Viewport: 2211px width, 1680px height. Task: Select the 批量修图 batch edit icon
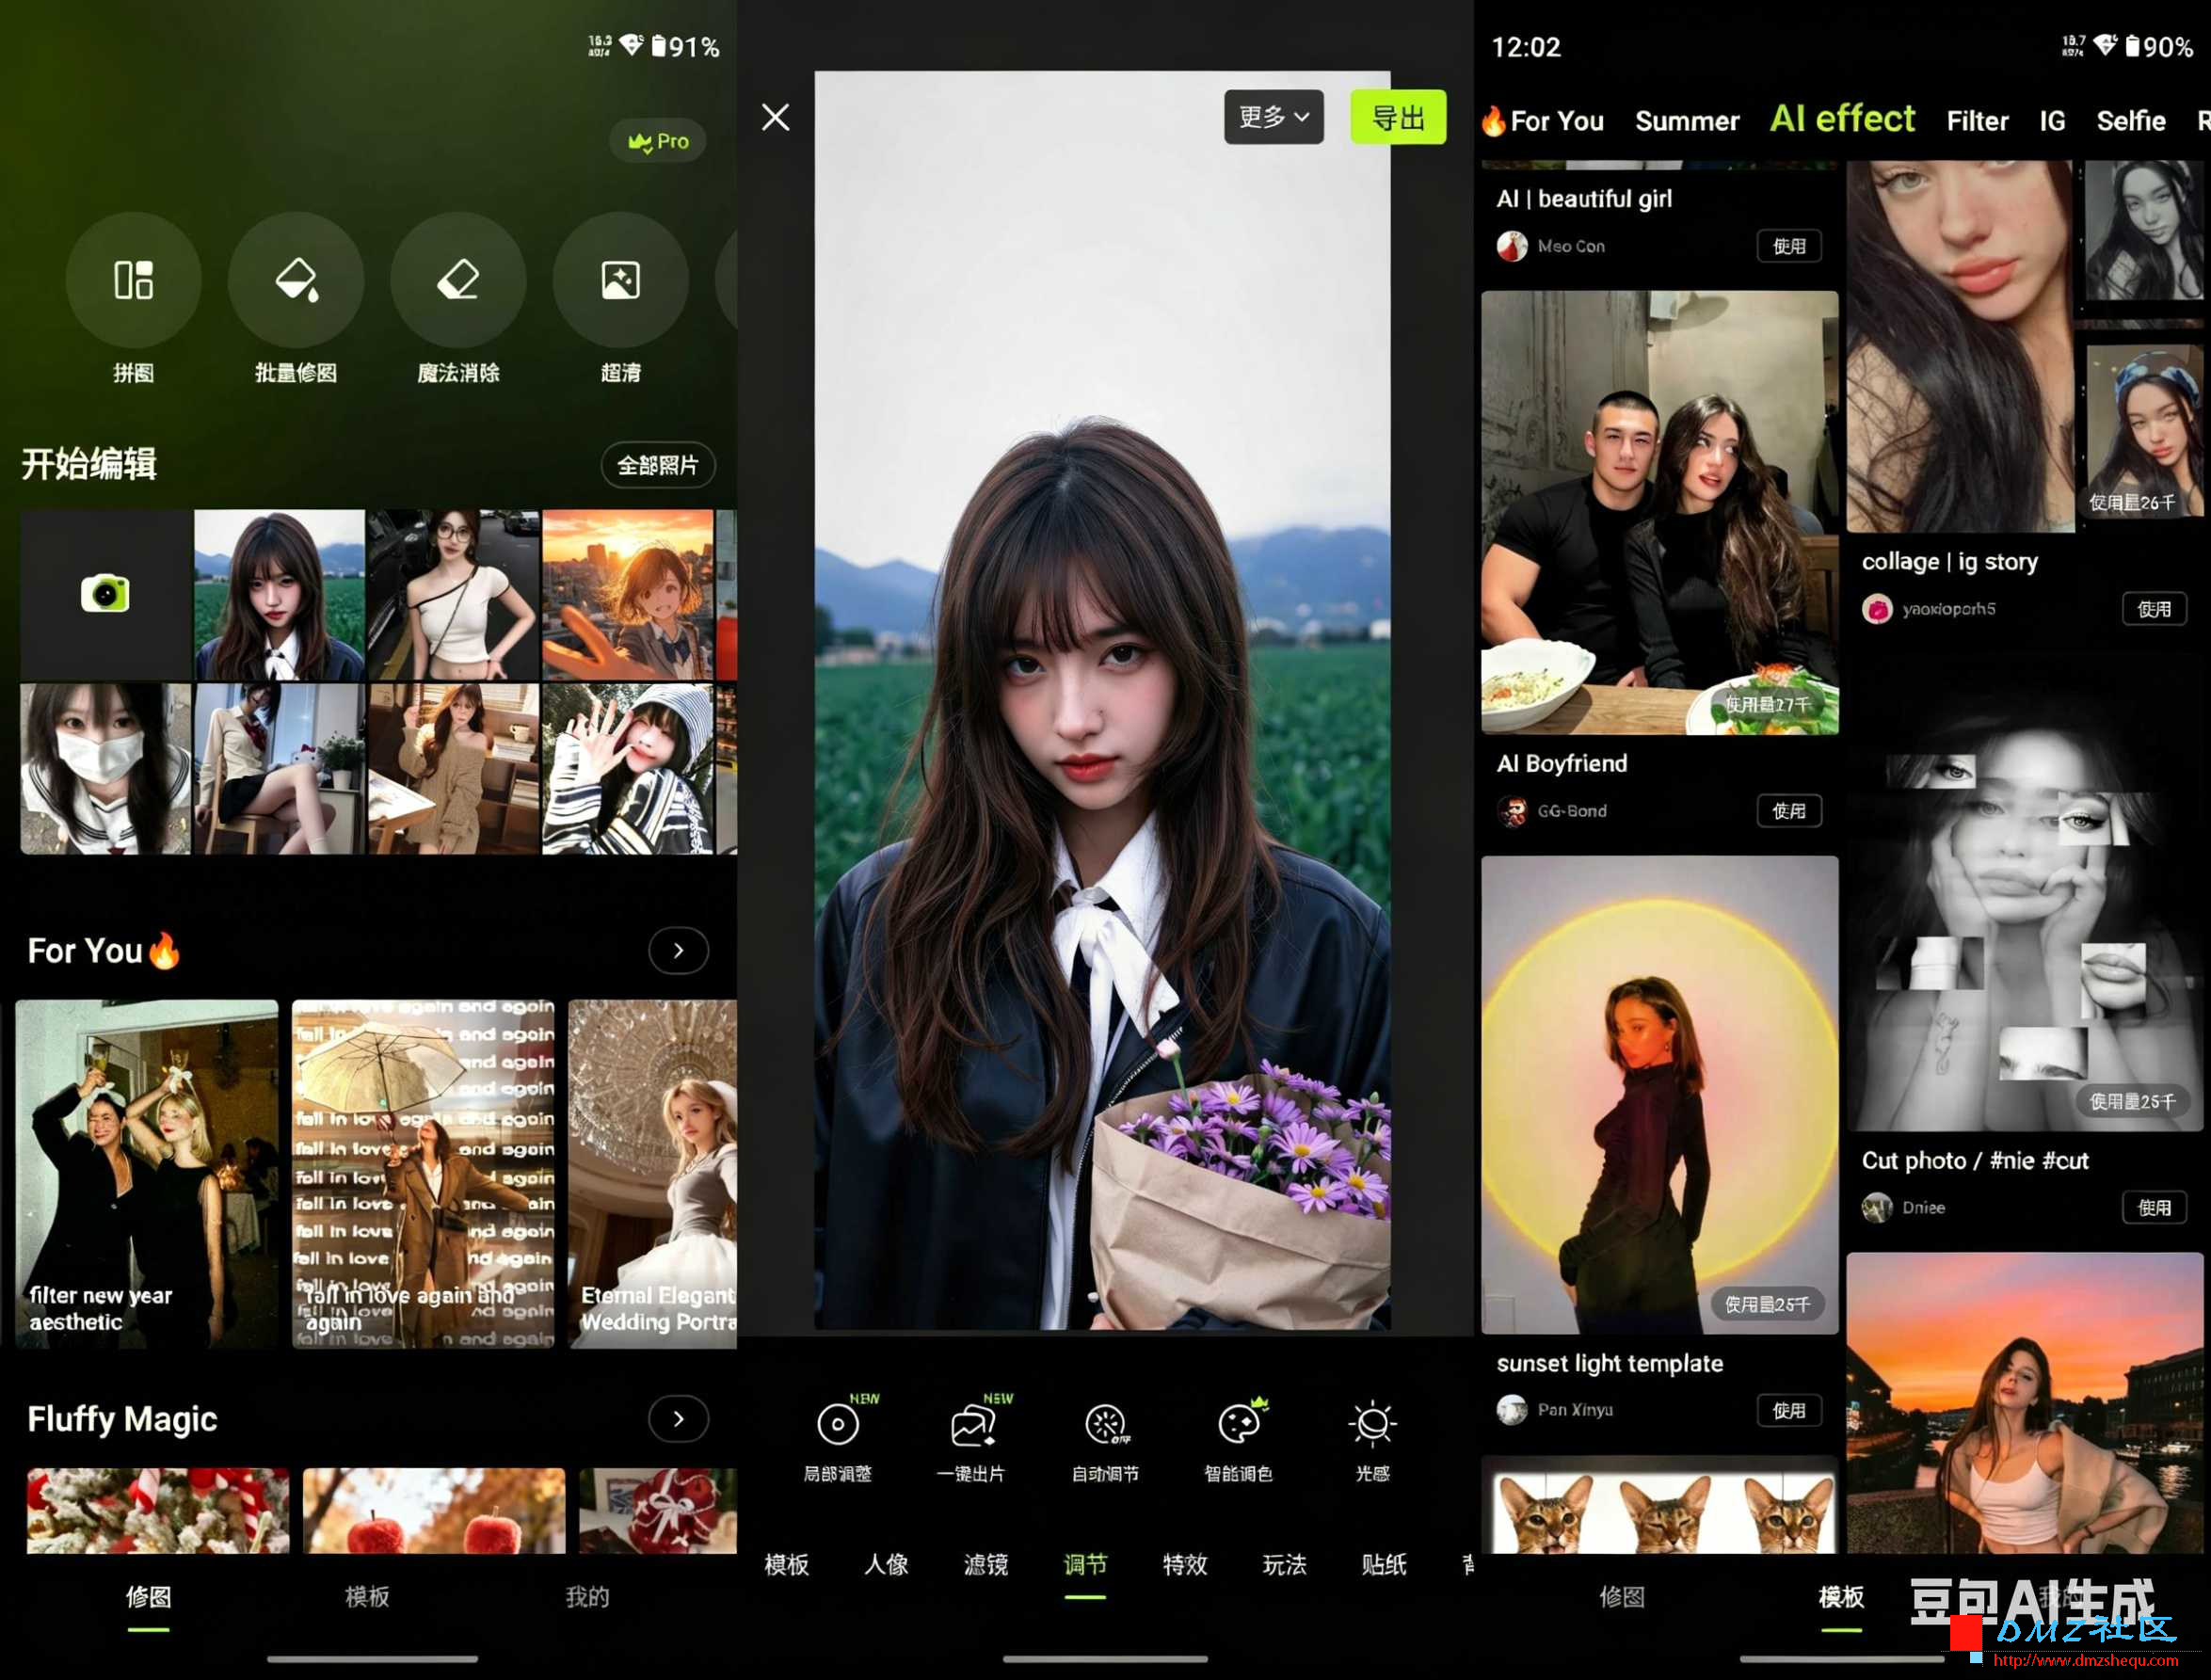[296, 280]
